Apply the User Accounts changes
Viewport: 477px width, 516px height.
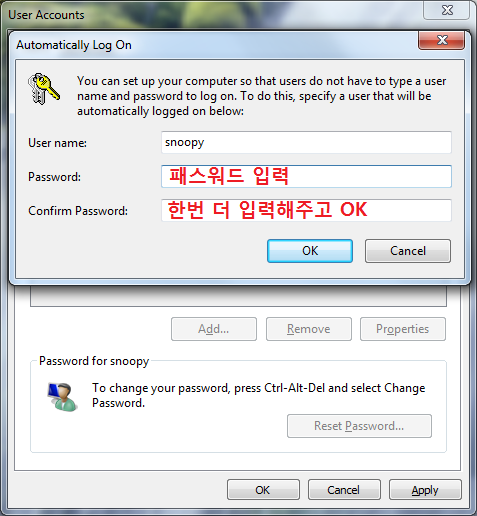[x=425, y=490]
